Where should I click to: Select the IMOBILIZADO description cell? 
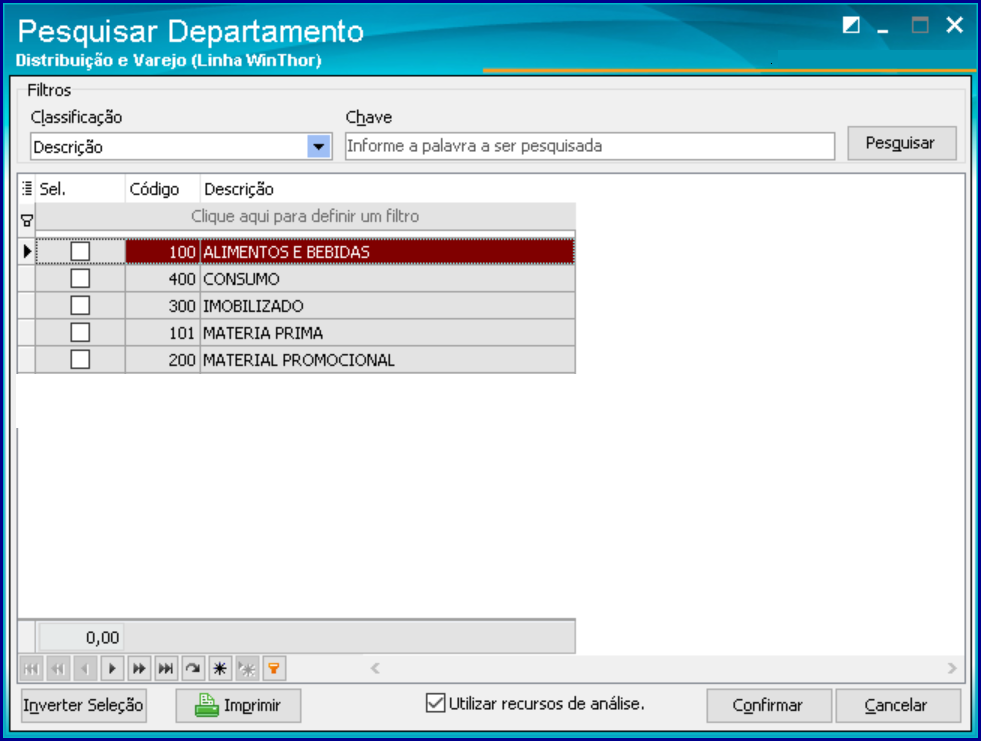click(387, 305)
